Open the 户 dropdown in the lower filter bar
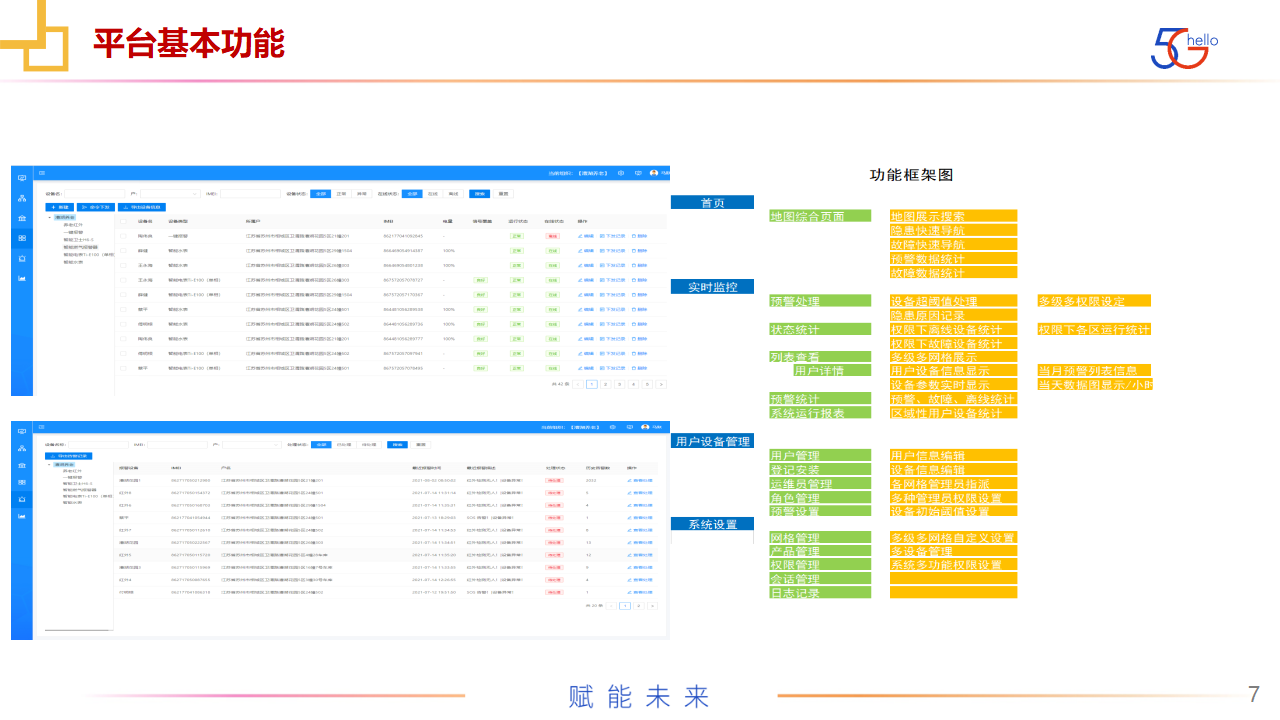Screen dimensions: 1280x720 click(250, 444)
